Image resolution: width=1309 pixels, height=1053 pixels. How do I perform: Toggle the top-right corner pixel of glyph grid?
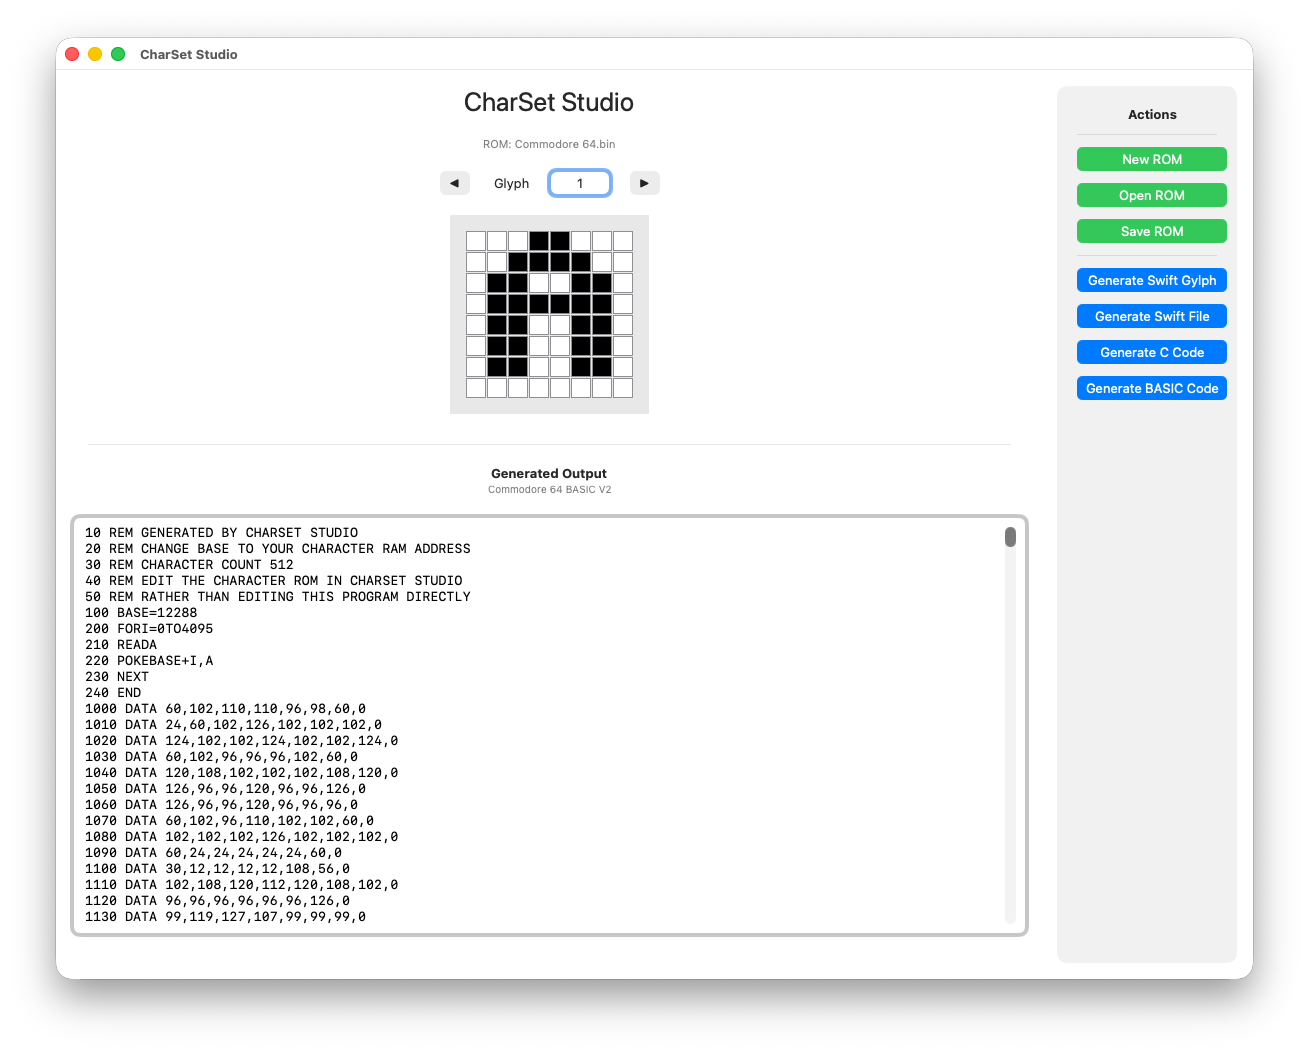pos(623,241)
